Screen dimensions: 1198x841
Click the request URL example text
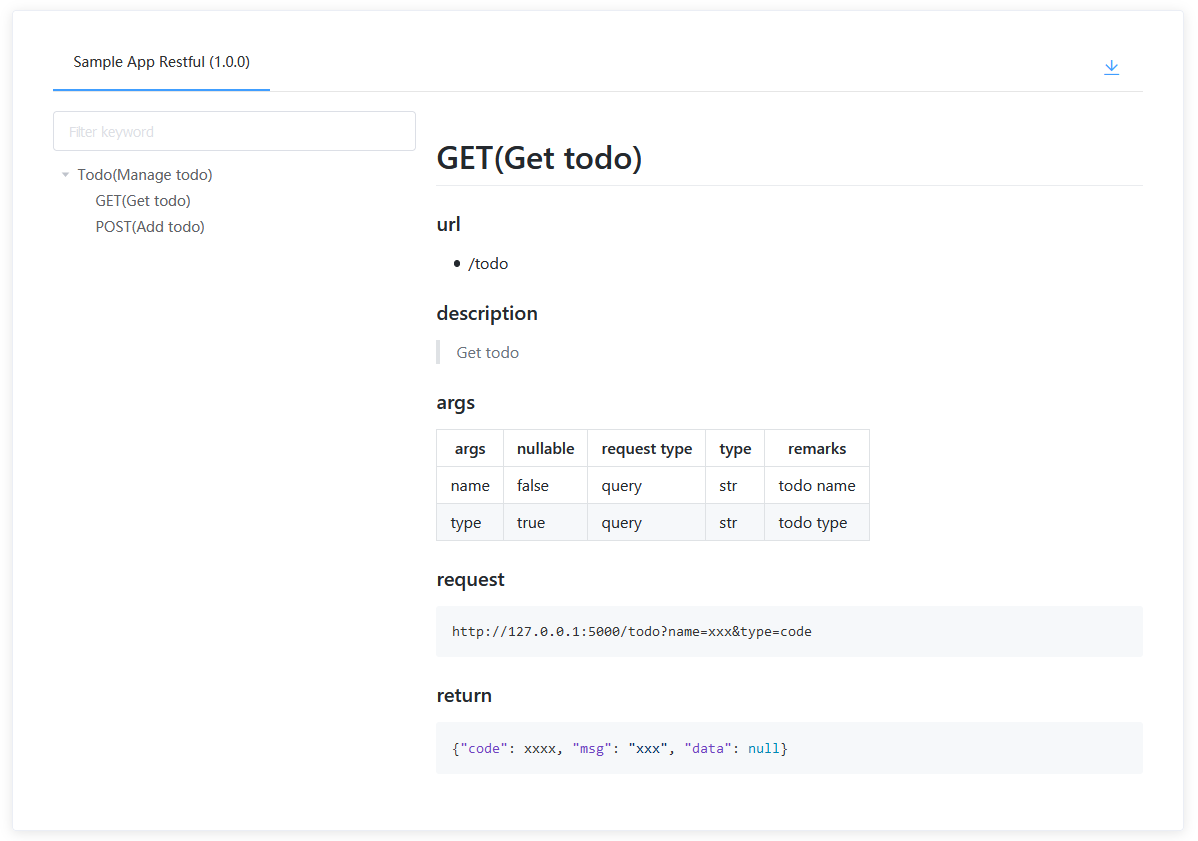coord(631,631)
